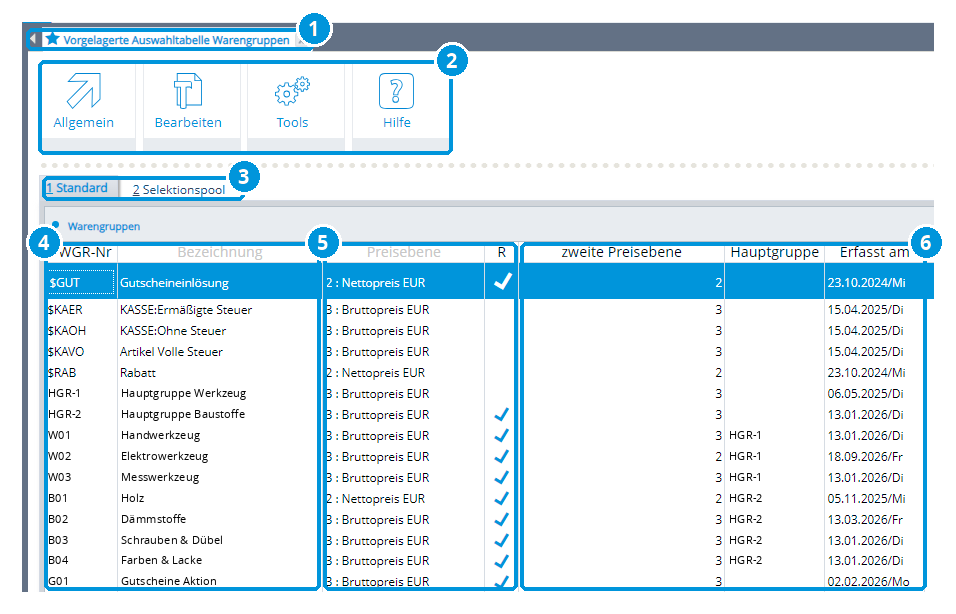The height and width of the screenshot is (614, 956).
Task: Click the Bearbeiten document icon
Action: pos(188,91)
